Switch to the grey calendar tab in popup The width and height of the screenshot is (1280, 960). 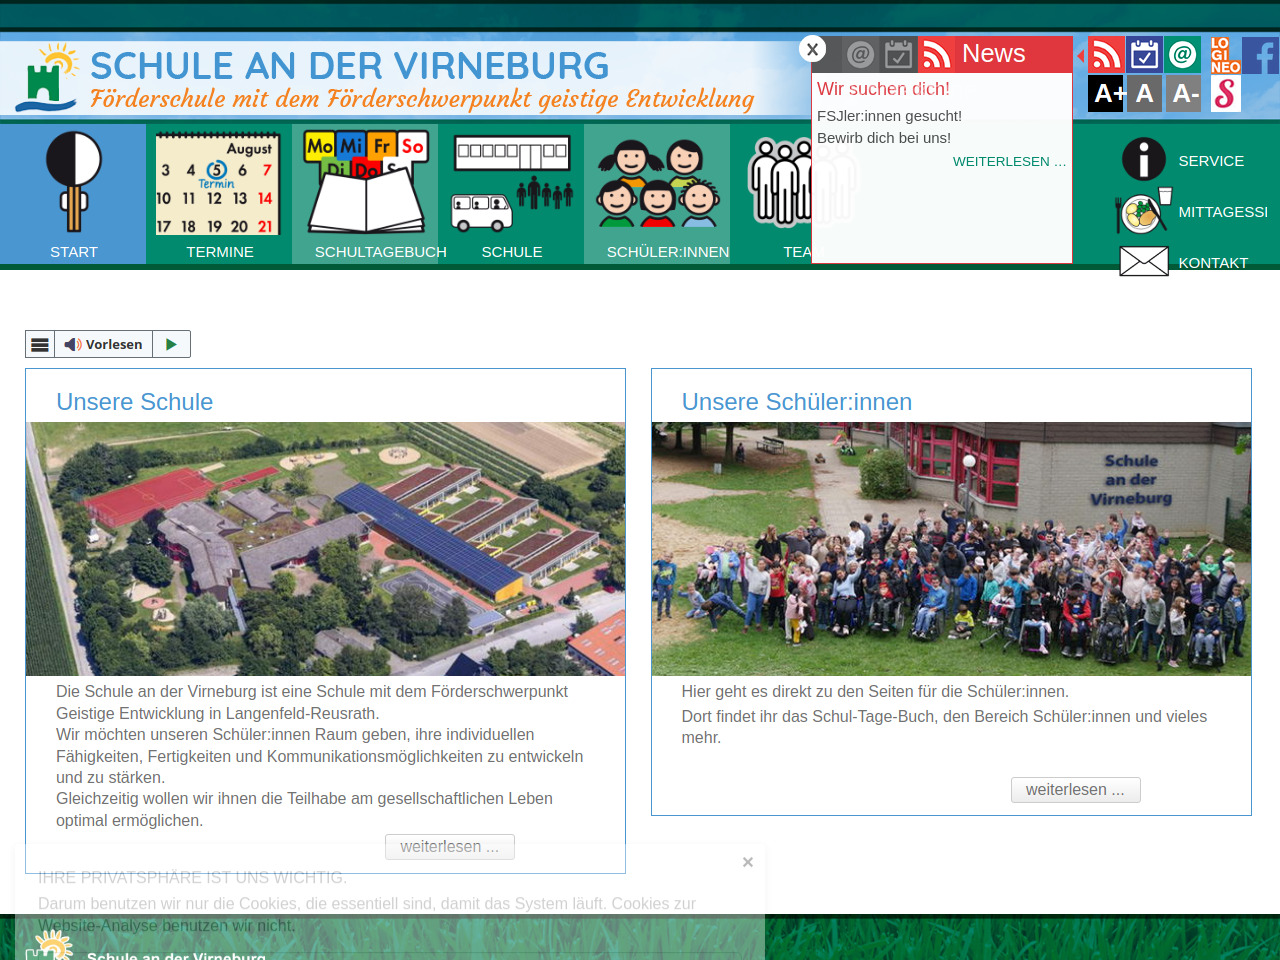coord(898,54)
